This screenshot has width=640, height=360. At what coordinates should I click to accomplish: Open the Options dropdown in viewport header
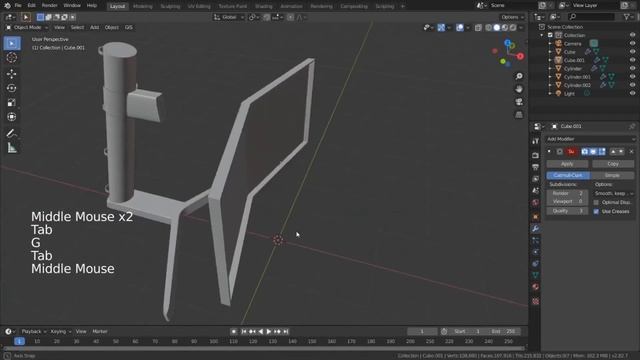click(x=512, y=17)
